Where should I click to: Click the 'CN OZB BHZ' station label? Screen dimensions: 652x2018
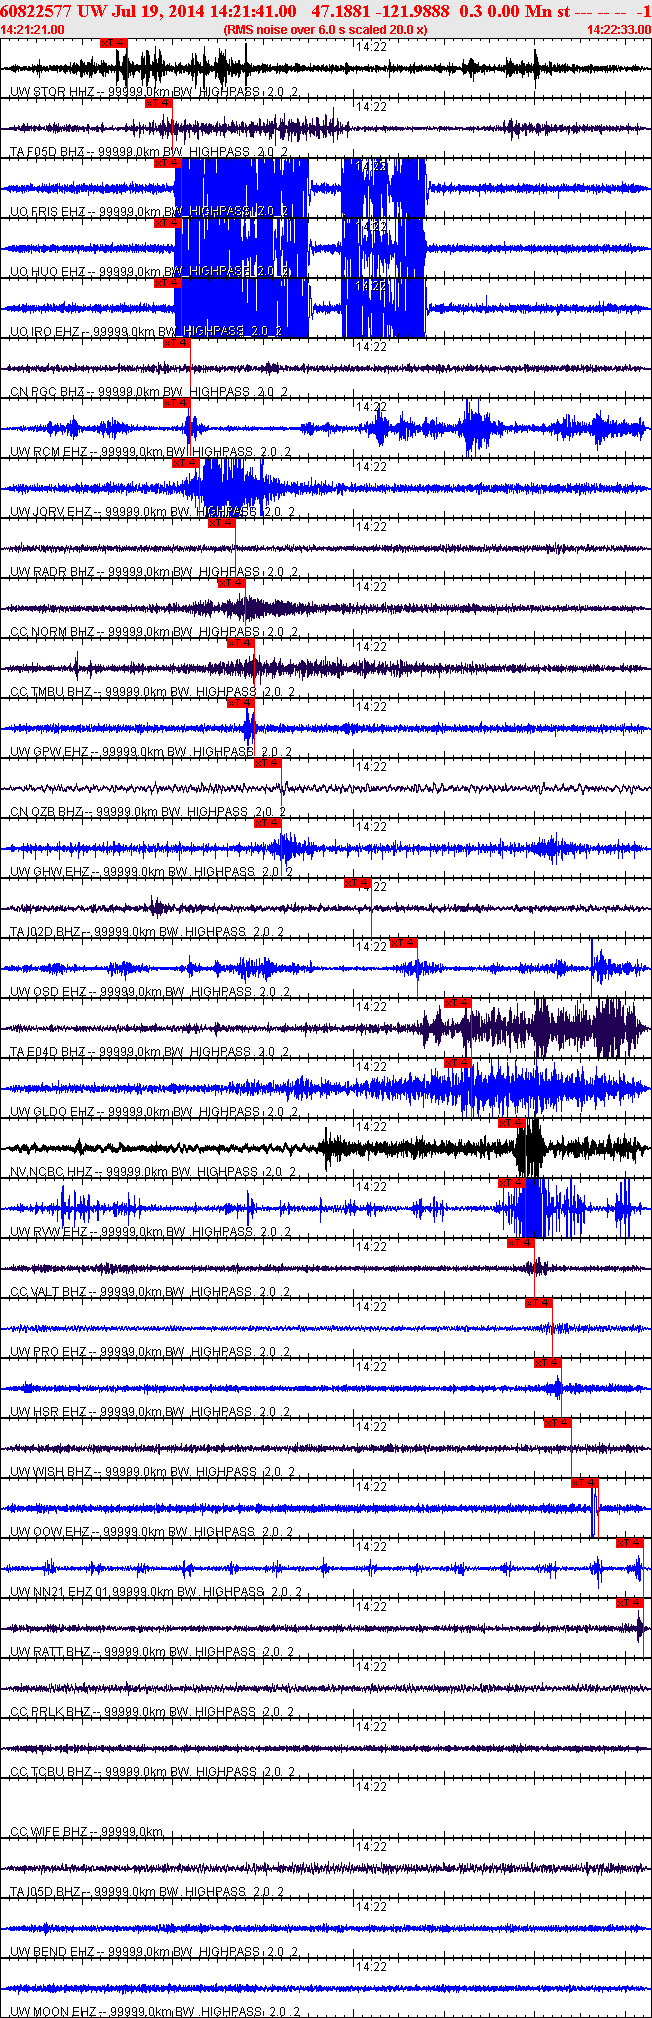(46, 812)
